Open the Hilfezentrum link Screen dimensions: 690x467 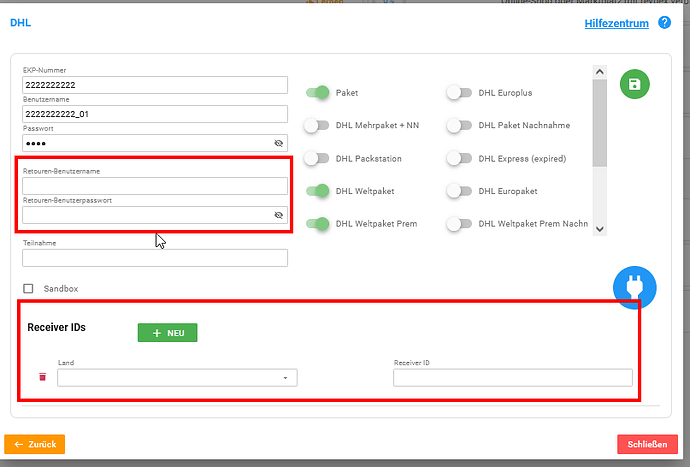(617, 23)
